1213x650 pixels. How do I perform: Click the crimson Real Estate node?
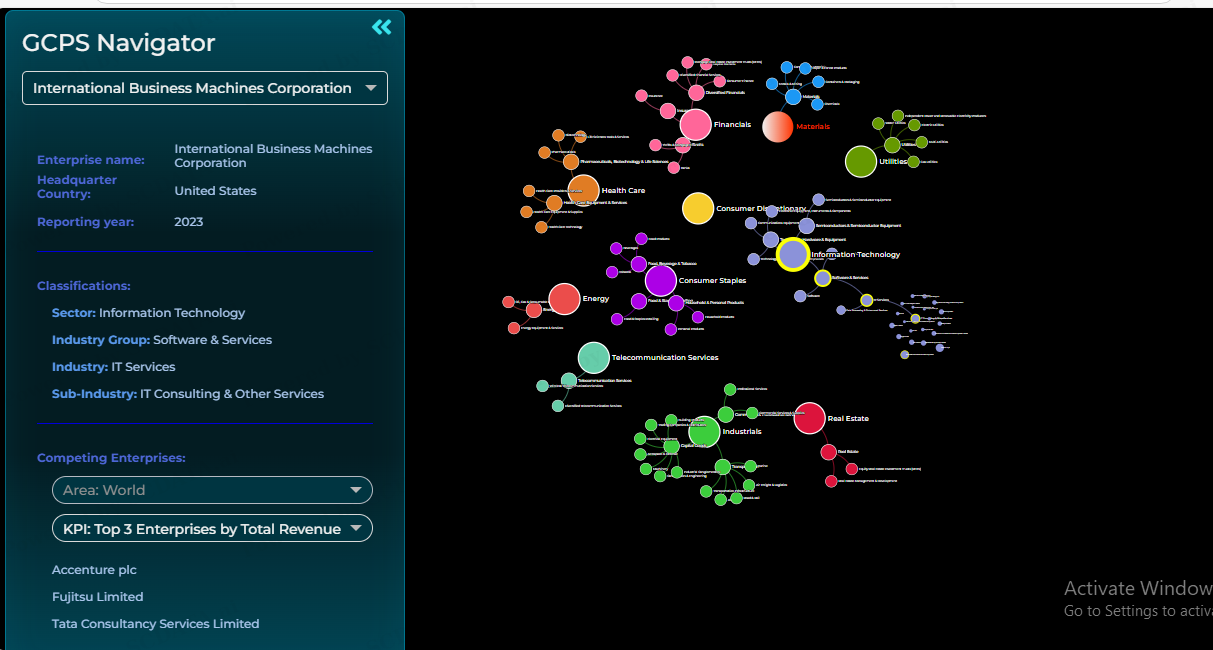tap(809, 418)
